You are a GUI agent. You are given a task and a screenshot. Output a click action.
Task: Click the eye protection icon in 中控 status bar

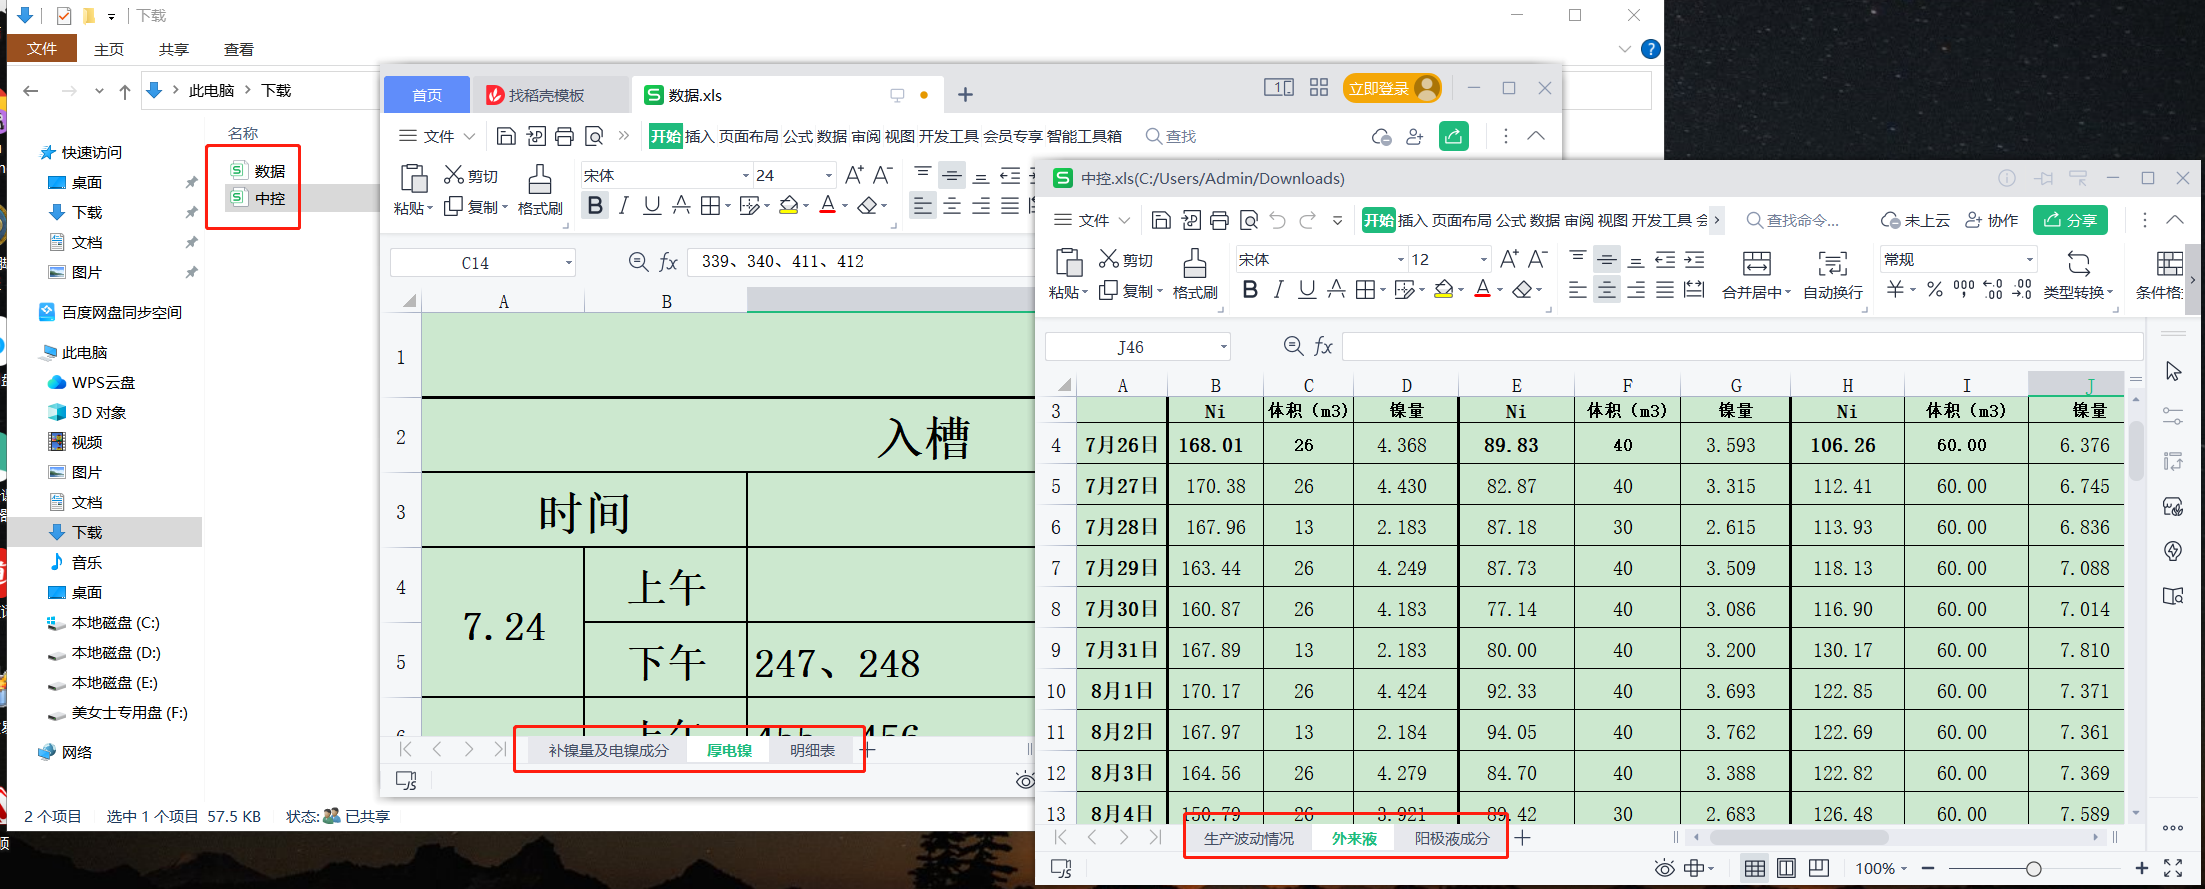click(1664, 868)
